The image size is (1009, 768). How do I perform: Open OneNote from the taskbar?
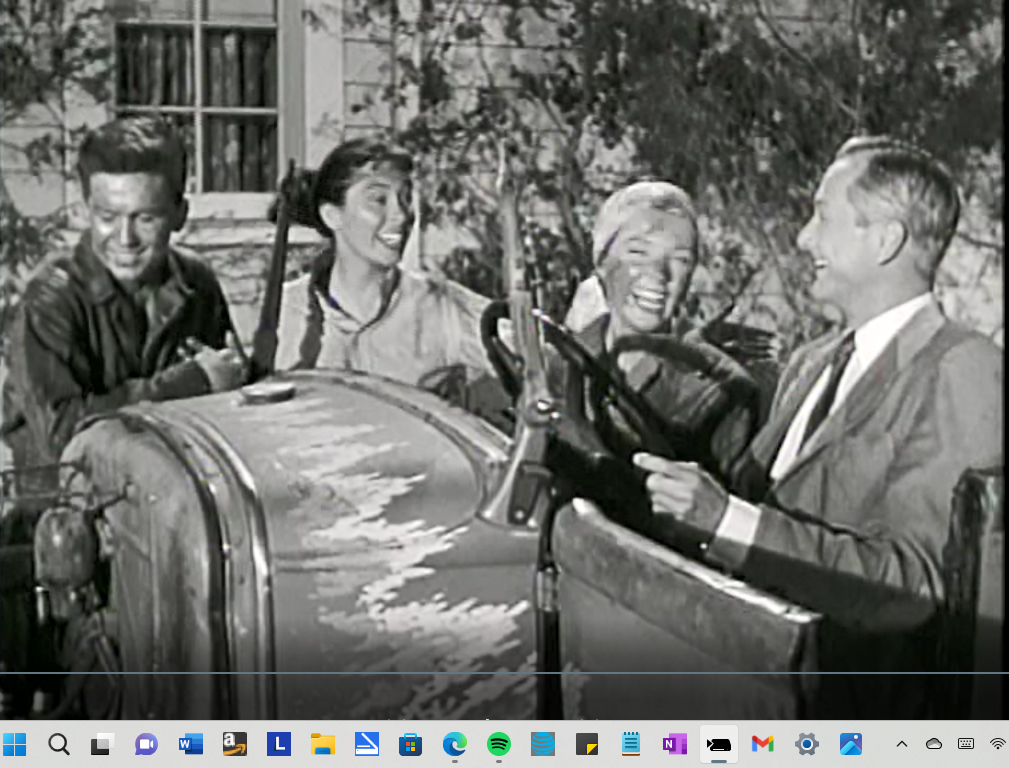click(674, 744)
